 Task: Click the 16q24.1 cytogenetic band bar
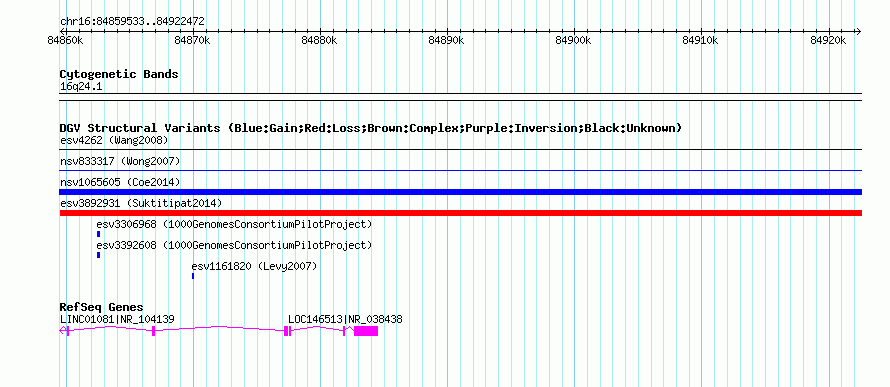click(x=460, y=97)
